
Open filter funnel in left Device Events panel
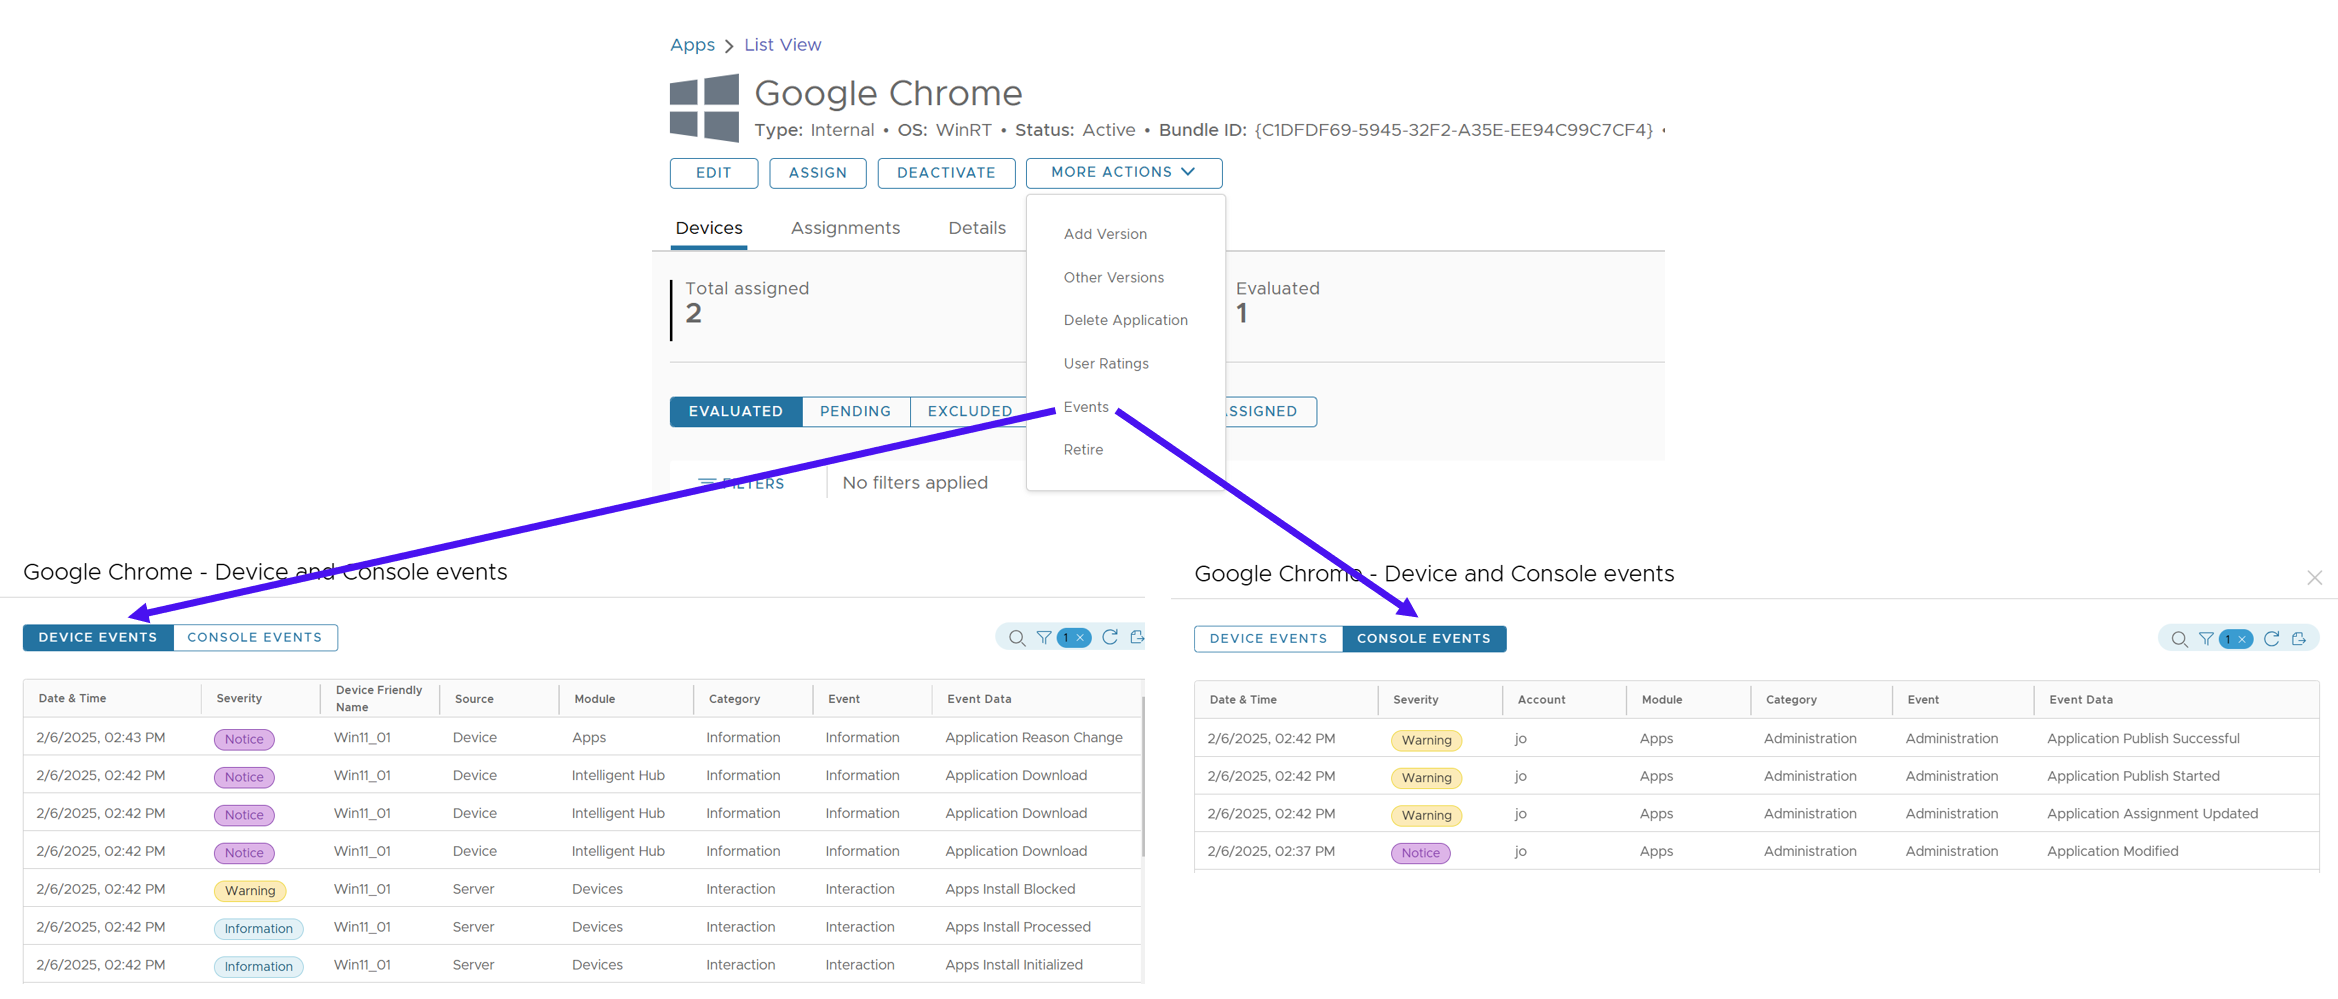tap(1044, 638)
